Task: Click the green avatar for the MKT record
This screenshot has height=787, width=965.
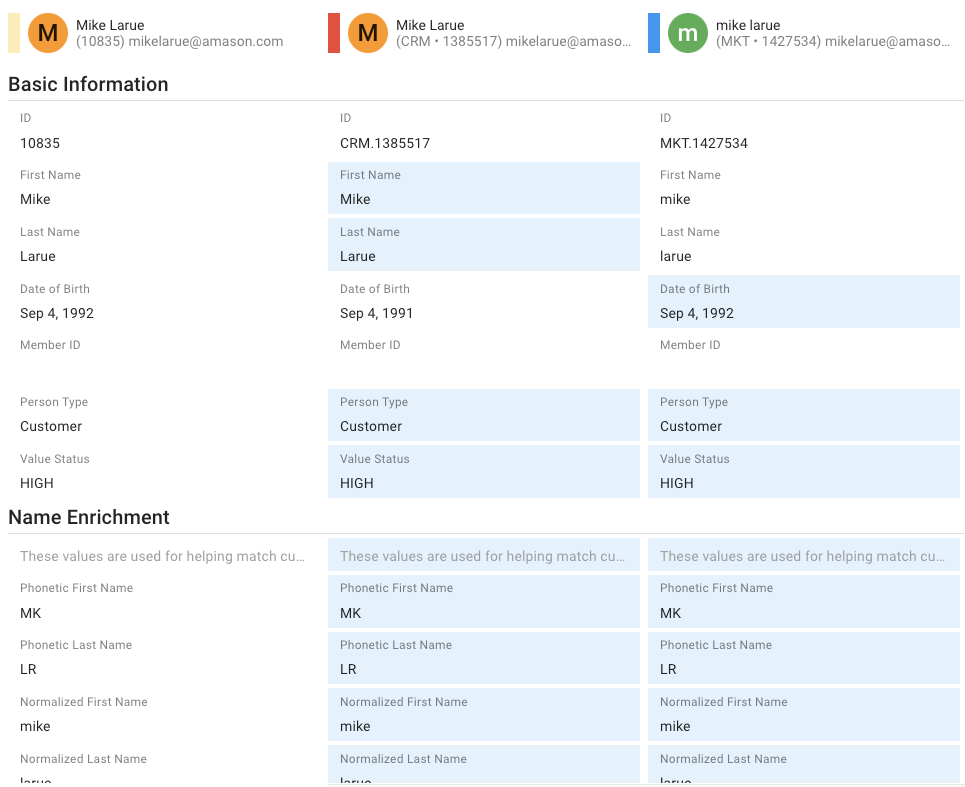Action: pos(688,33)
